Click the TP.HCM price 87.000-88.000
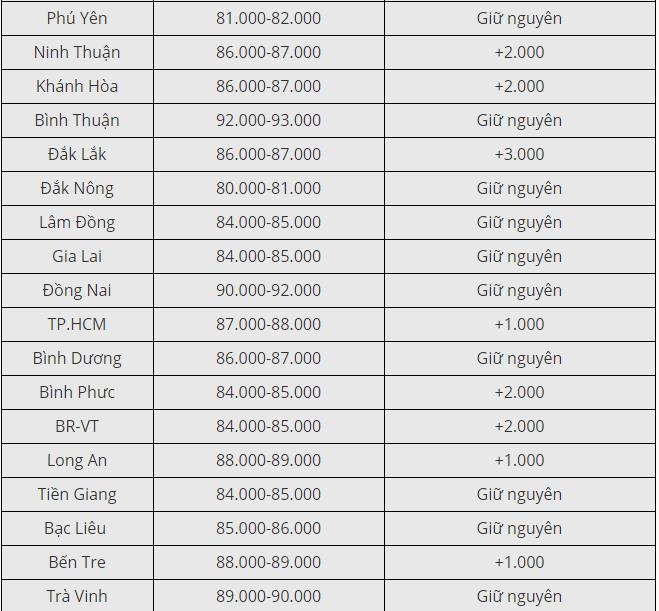659x611 pixels. click(269, 325)
